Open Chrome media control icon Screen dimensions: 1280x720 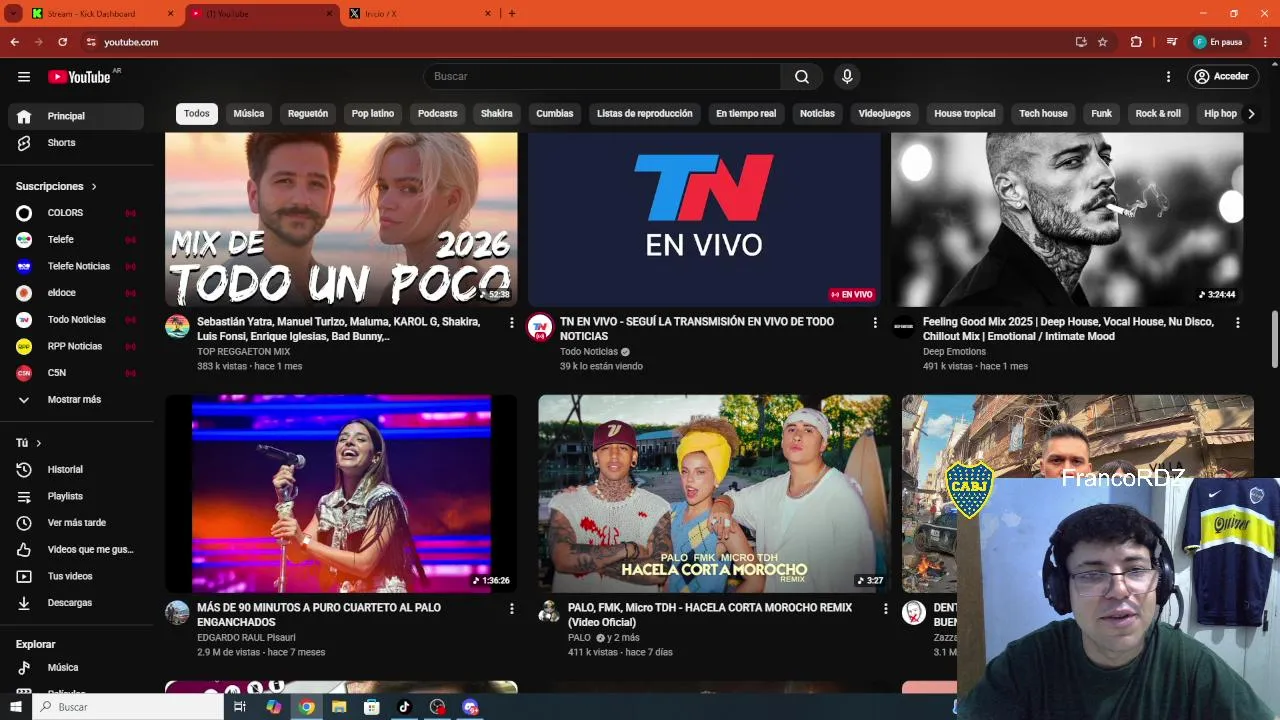1171,42
